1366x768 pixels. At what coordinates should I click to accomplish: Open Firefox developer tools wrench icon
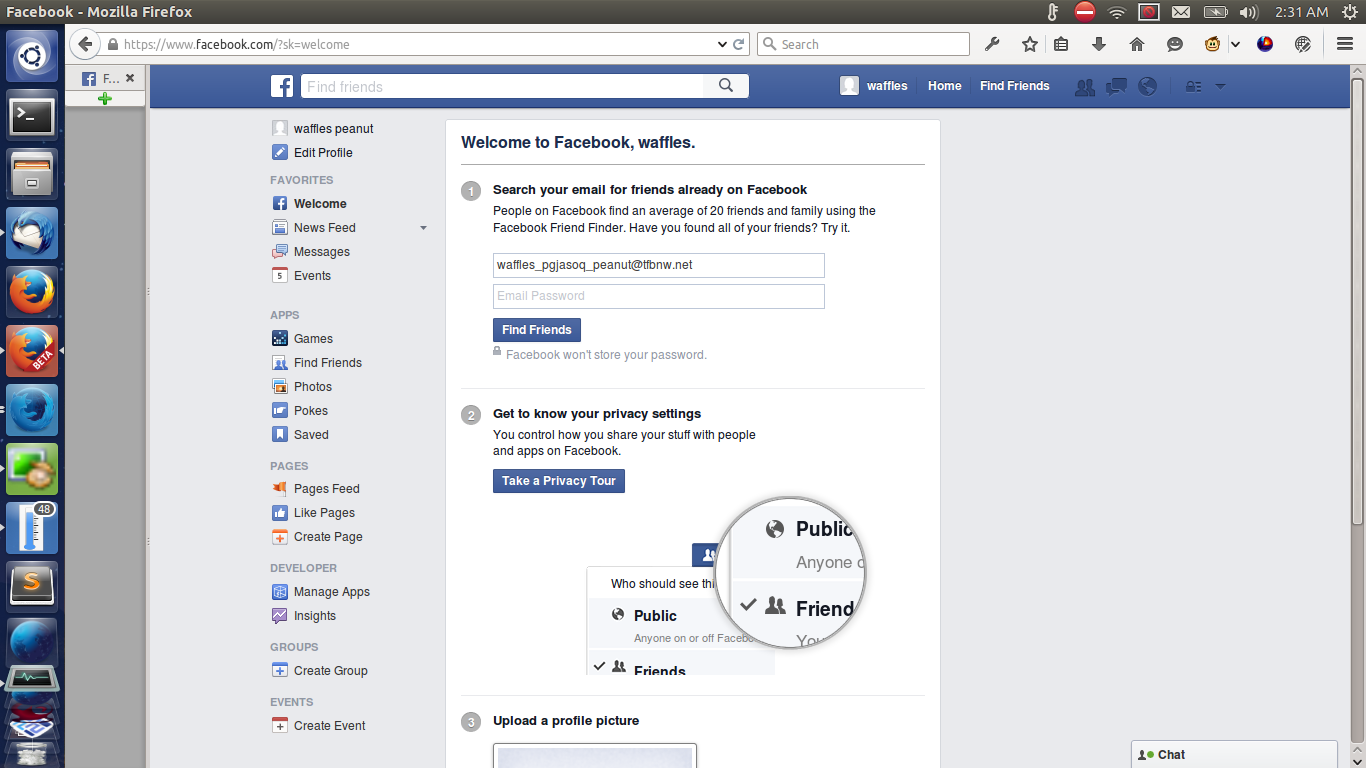tap(992, 44)
